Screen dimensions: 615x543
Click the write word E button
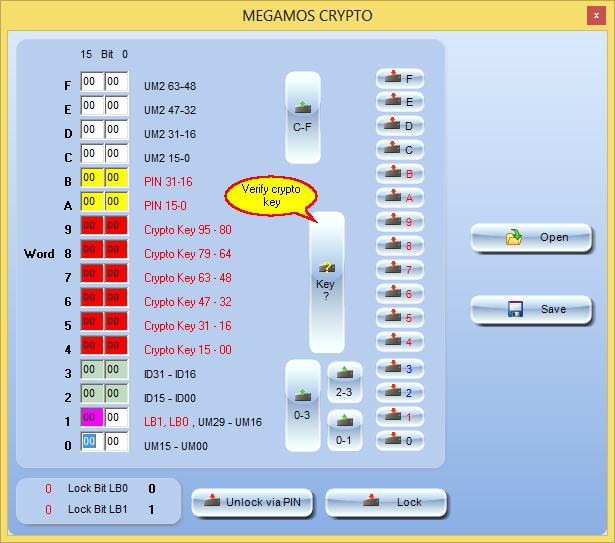(400, 102)
